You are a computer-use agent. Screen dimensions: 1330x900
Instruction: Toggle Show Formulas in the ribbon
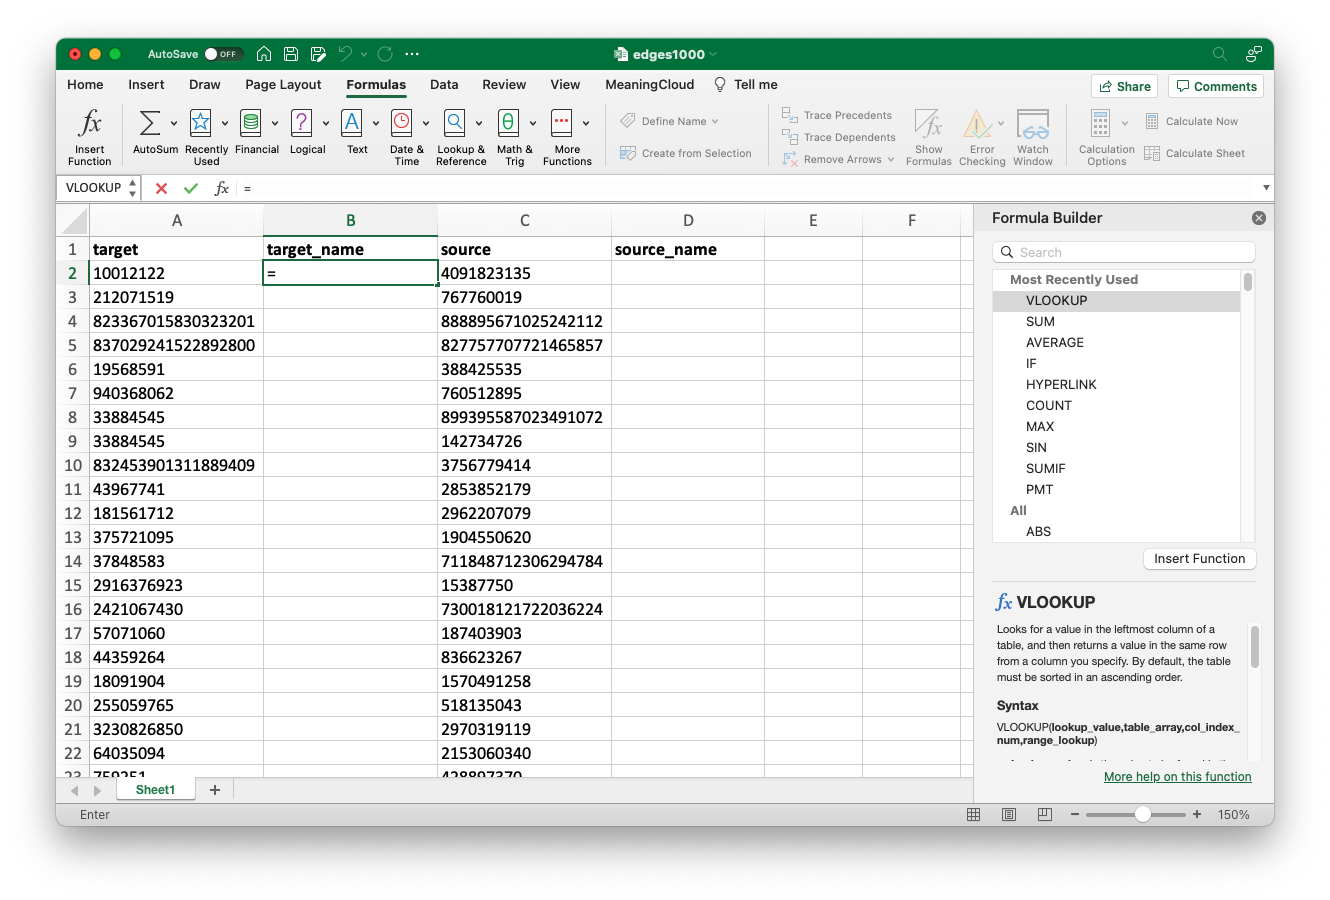[x=928, y=137]
